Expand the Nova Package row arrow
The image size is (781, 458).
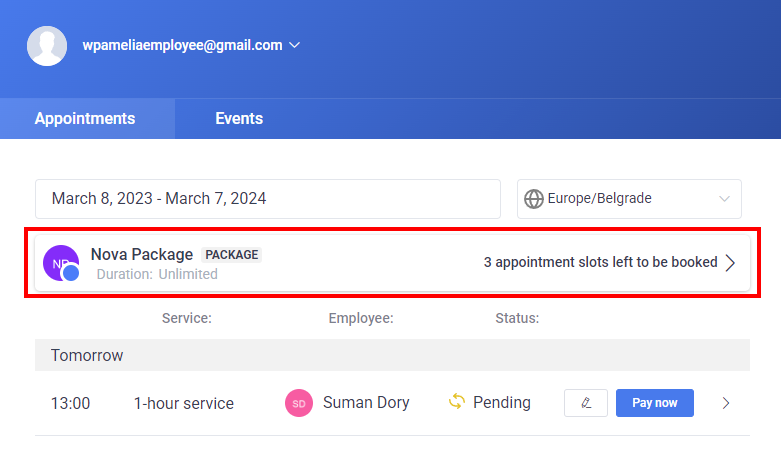pos(731,263)
